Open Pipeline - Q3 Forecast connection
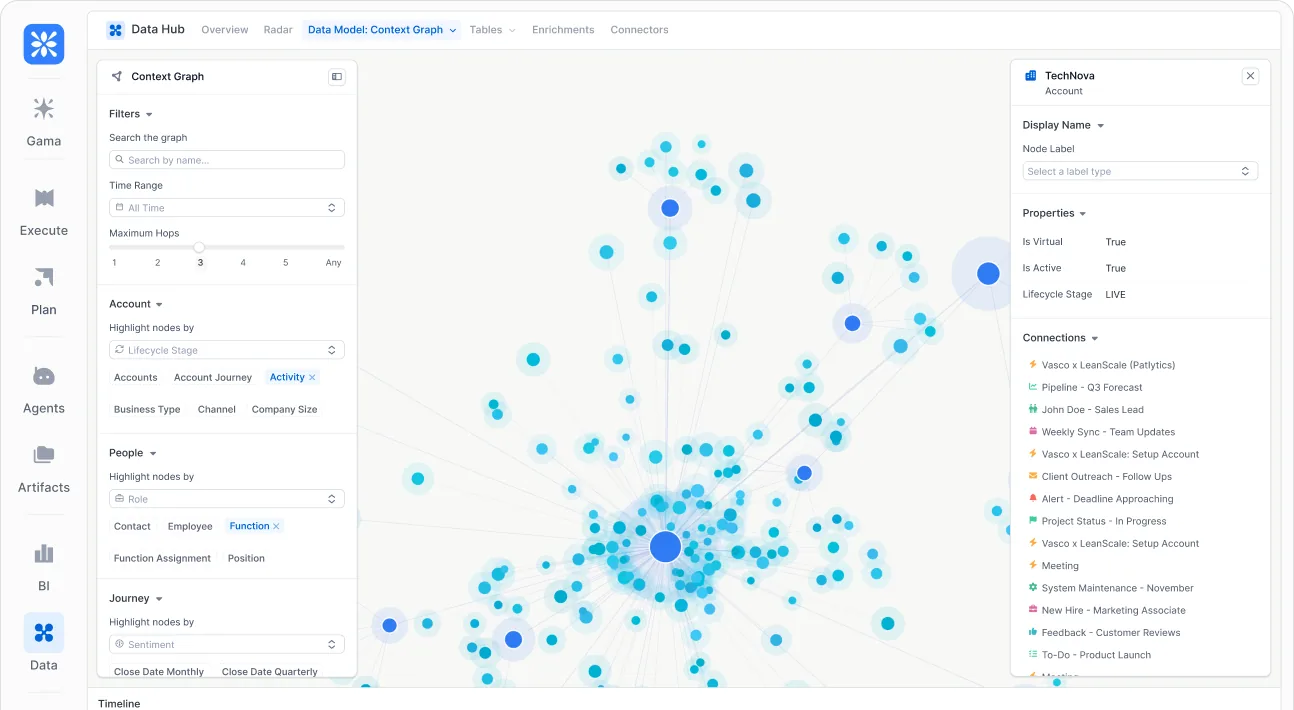 point(1092,387)
